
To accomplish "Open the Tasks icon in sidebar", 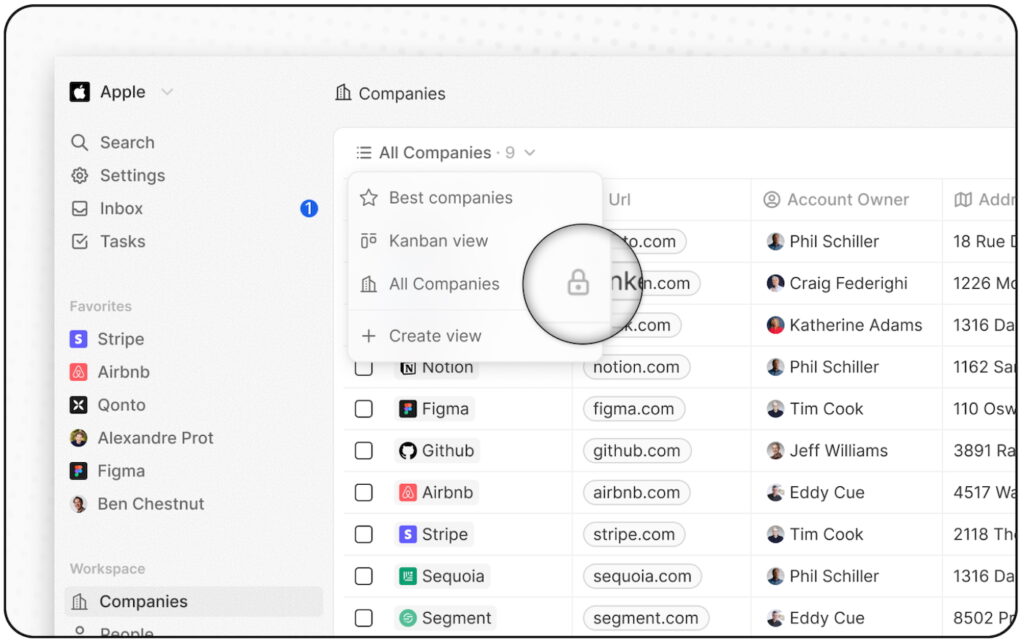I will 80,242.
